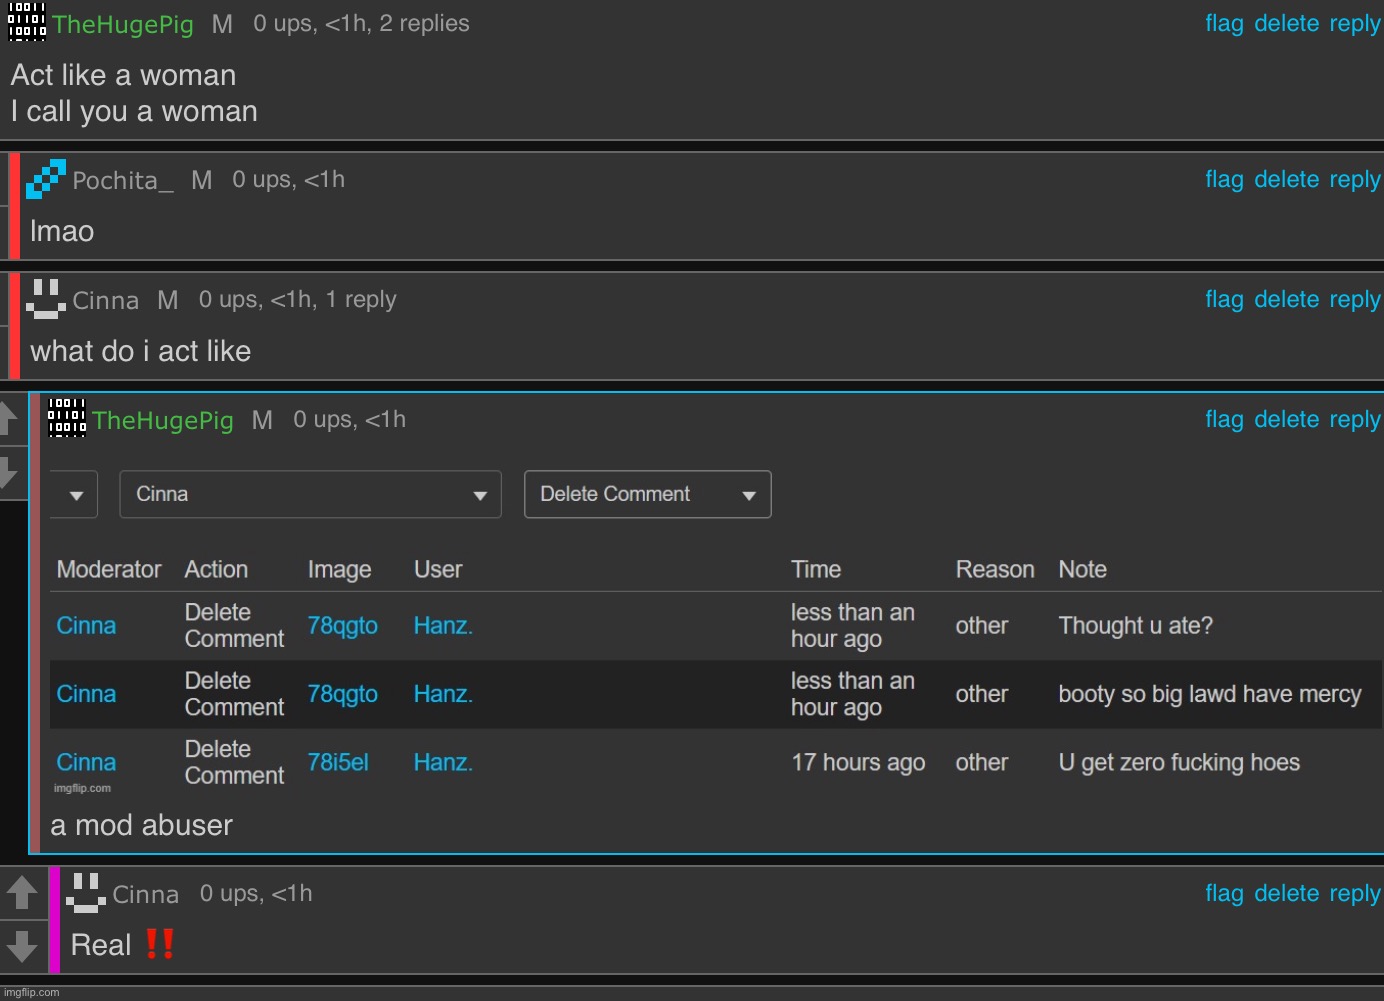The height and width of the screenshot is (1001, 1384).
Task: Click TheHugePig avatar icon on top comment
Action: point(27,21)
